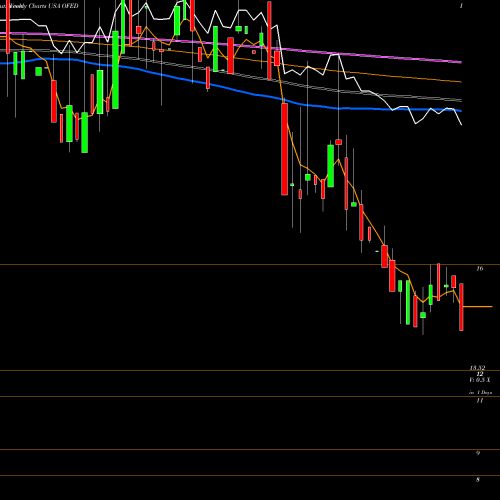Click the "in 1 Days" label
500x500 pixels.
click(x=480, y=393)
